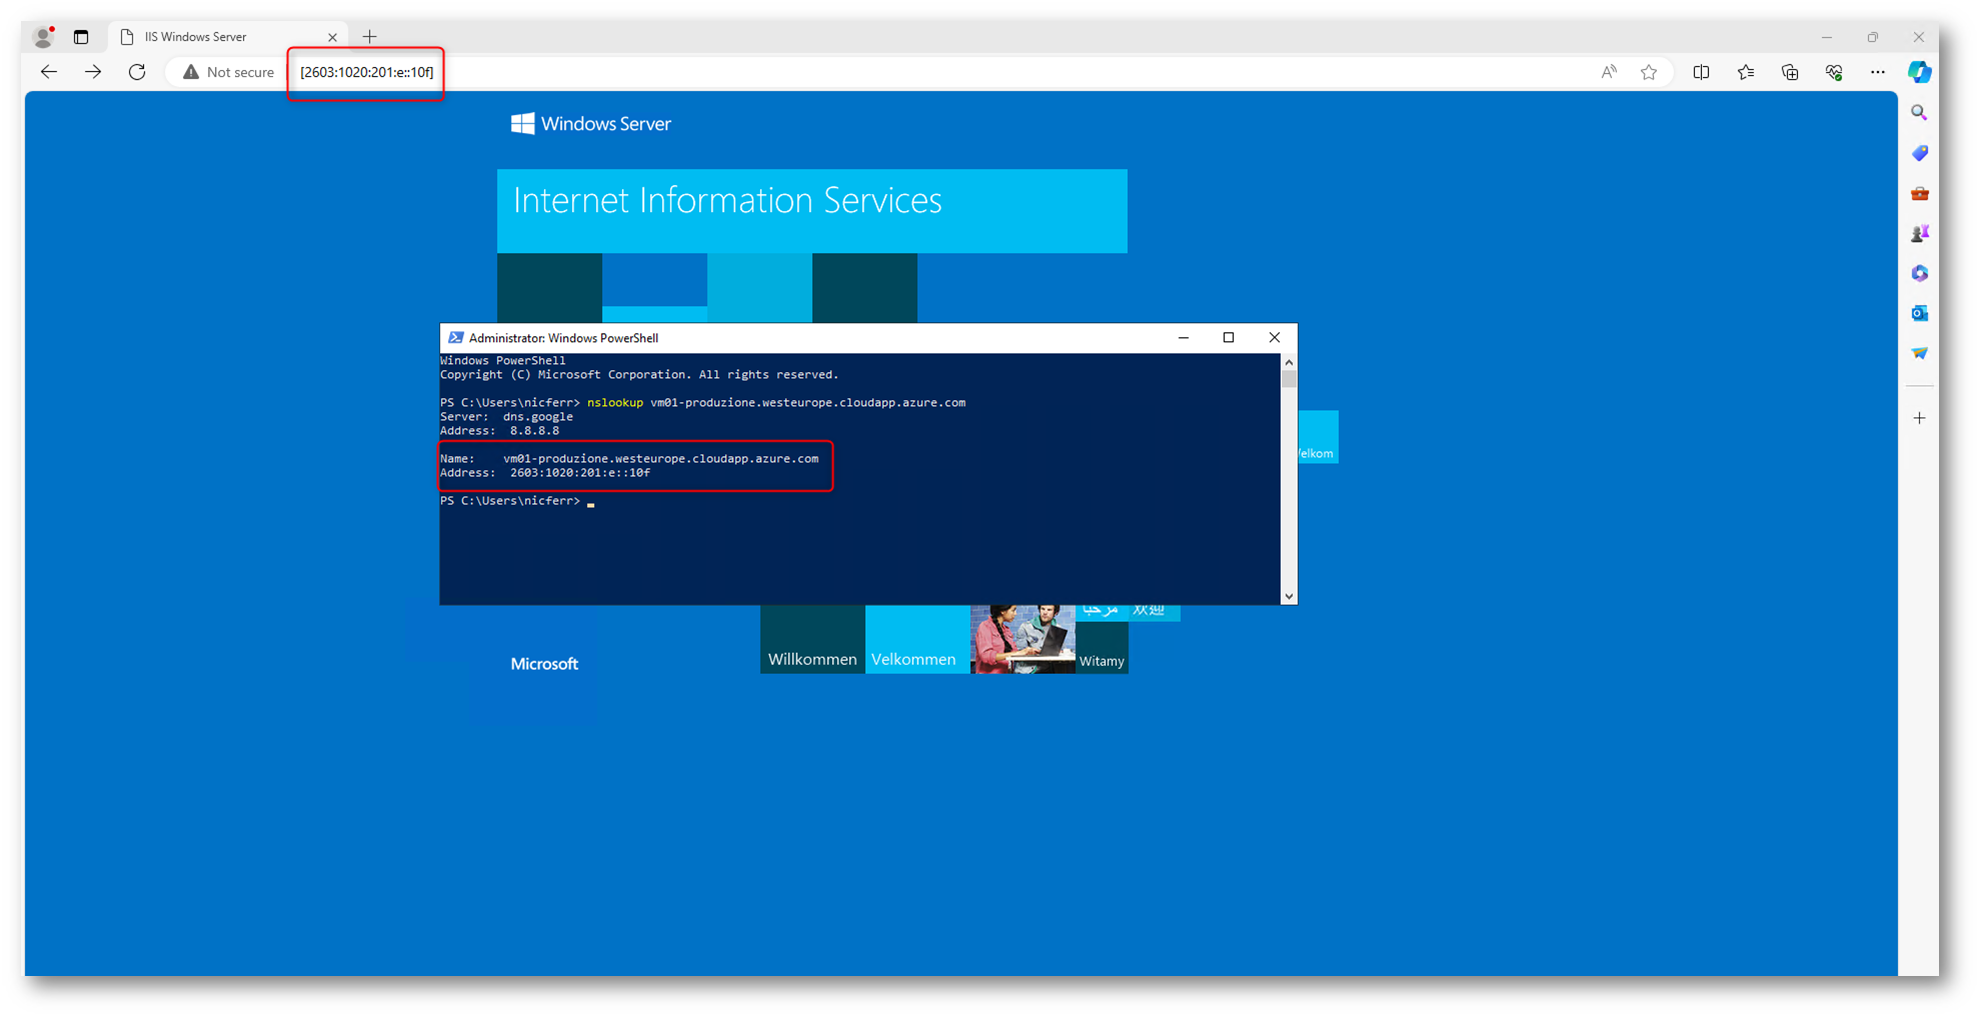Restore down the Edge browser window

[x=1873, y=37]
